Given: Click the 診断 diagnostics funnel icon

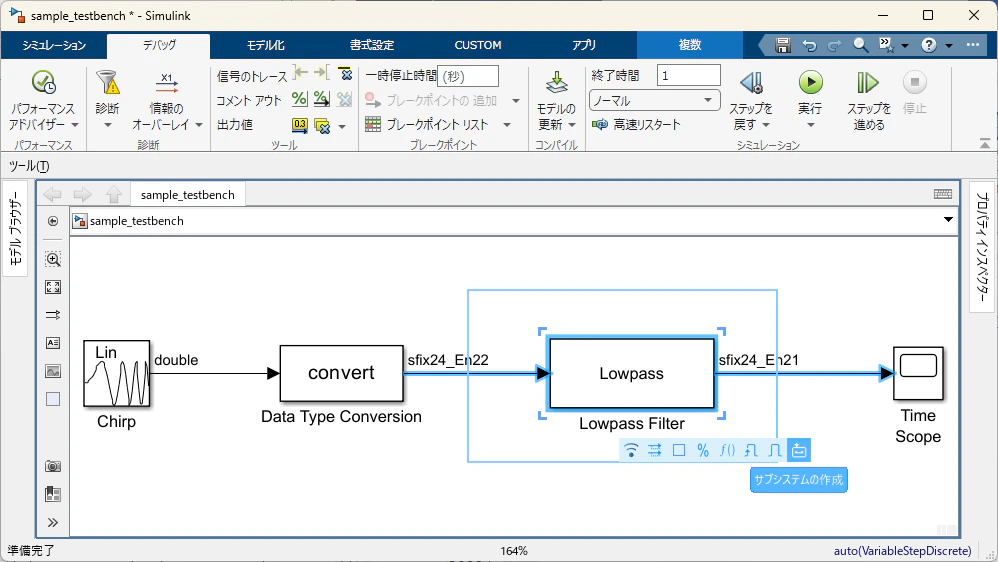Looking at the screenshot, I should 108,82.
